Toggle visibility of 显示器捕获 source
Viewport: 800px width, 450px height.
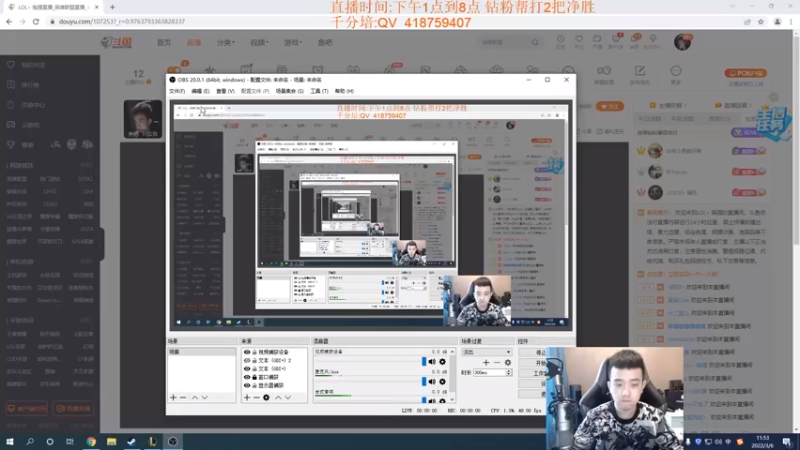click(247, 385)
